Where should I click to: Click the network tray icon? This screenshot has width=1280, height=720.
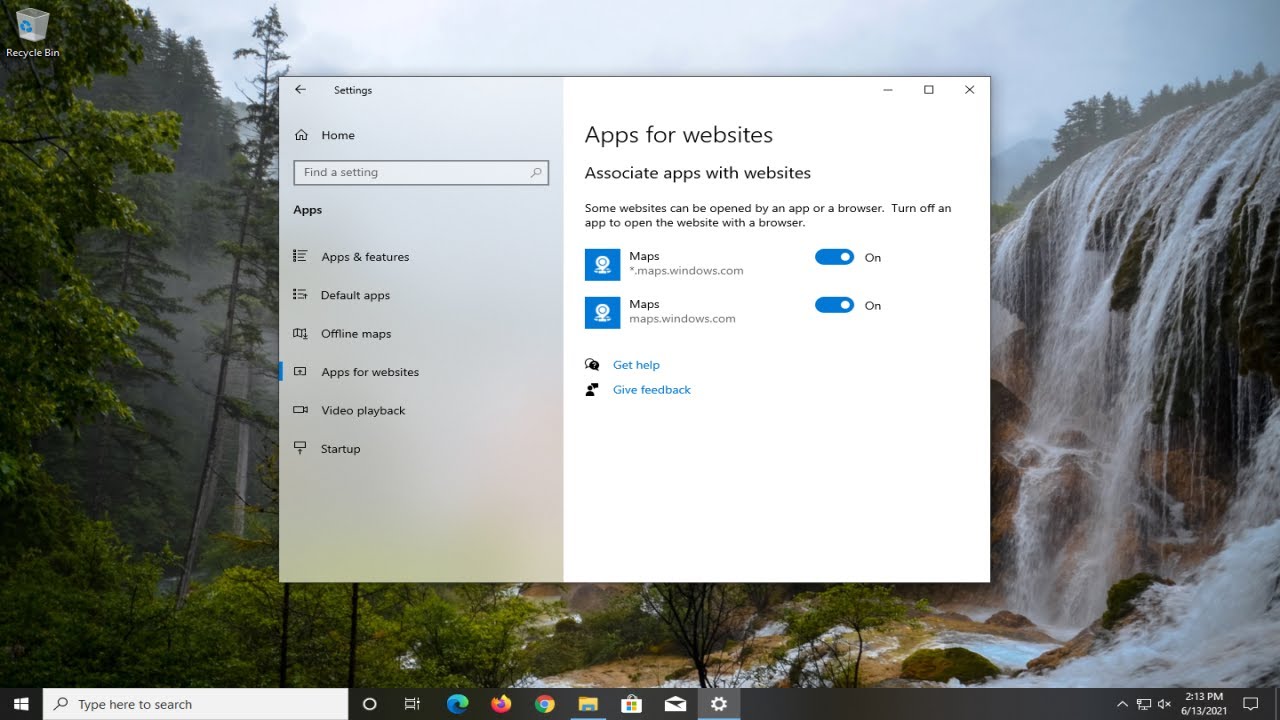coord(1144,704)
